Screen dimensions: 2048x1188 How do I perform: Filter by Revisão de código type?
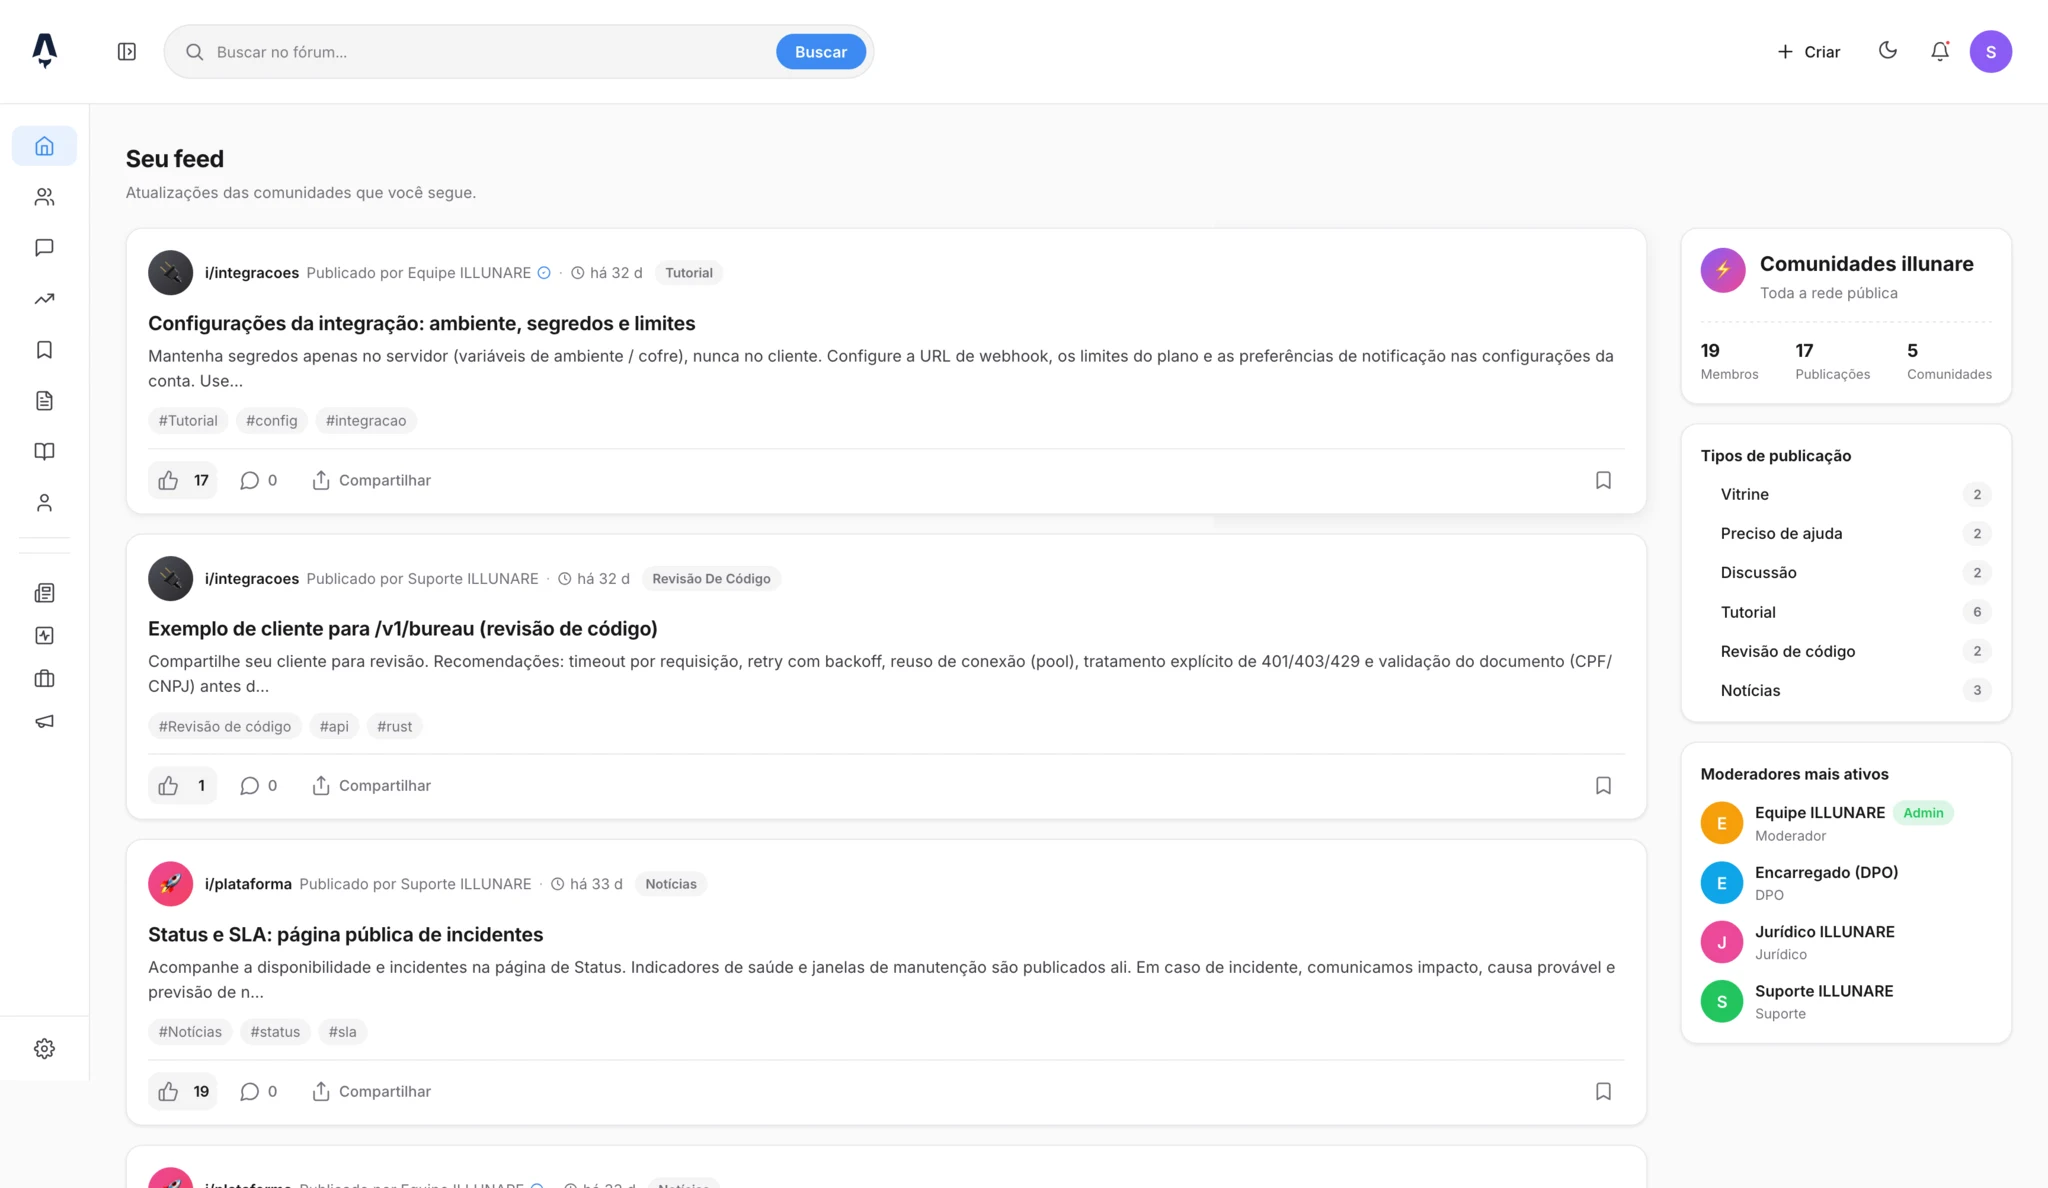tap(1846, 652)
